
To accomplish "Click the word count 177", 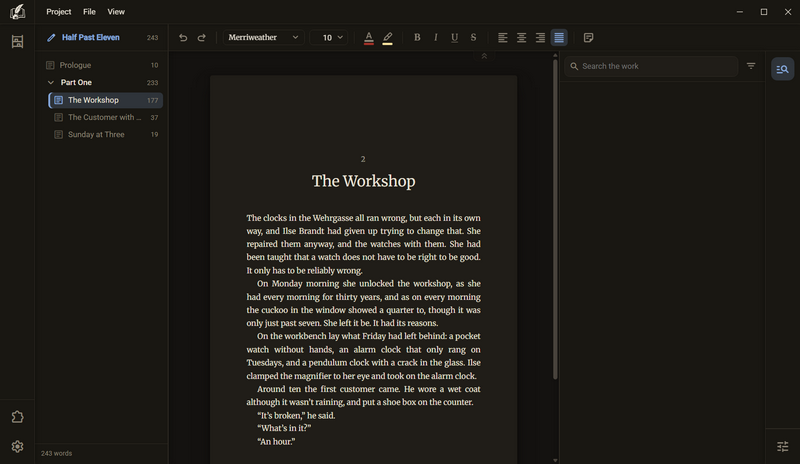I will point(153,100).
